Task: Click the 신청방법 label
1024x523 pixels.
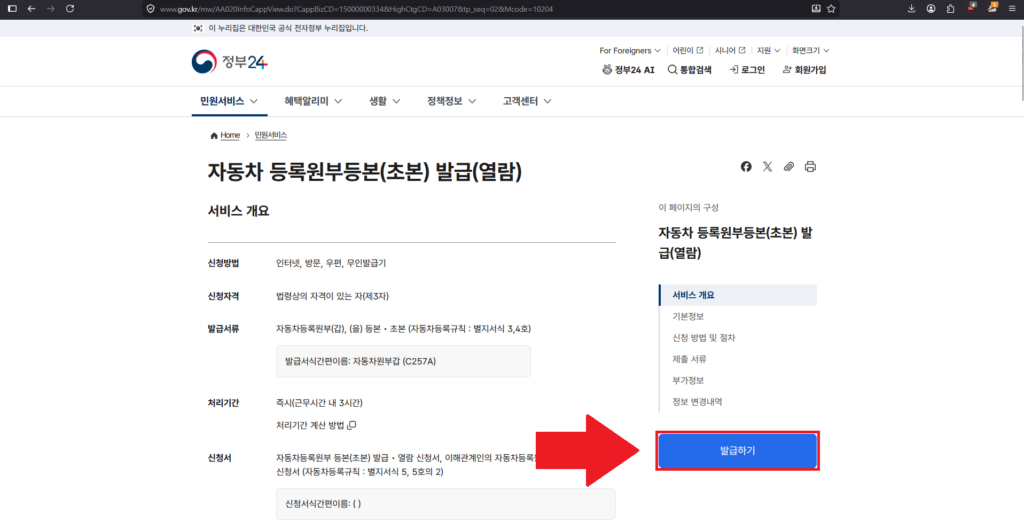Action: [x=223, y=263]
